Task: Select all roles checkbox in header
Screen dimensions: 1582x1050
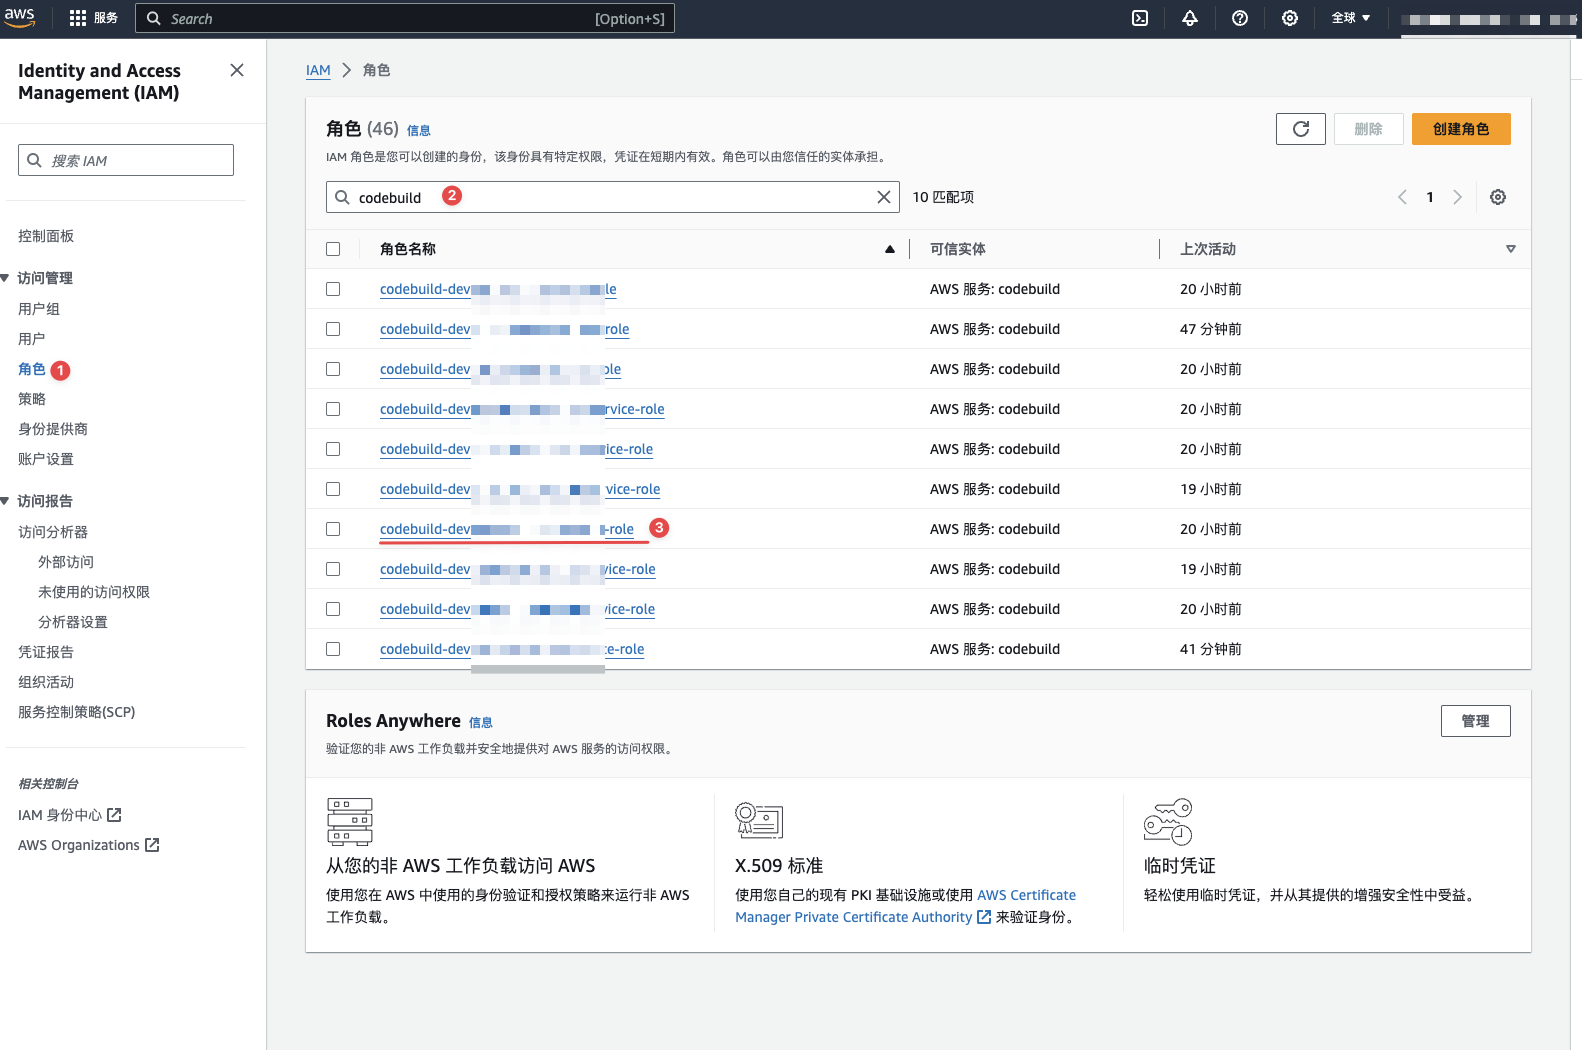Action: point(333,249)
